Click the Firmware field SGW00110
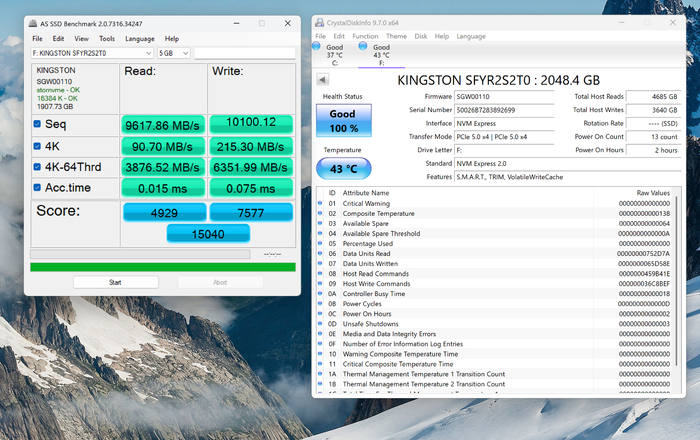The image size is (700, 440). click(504, 96)
